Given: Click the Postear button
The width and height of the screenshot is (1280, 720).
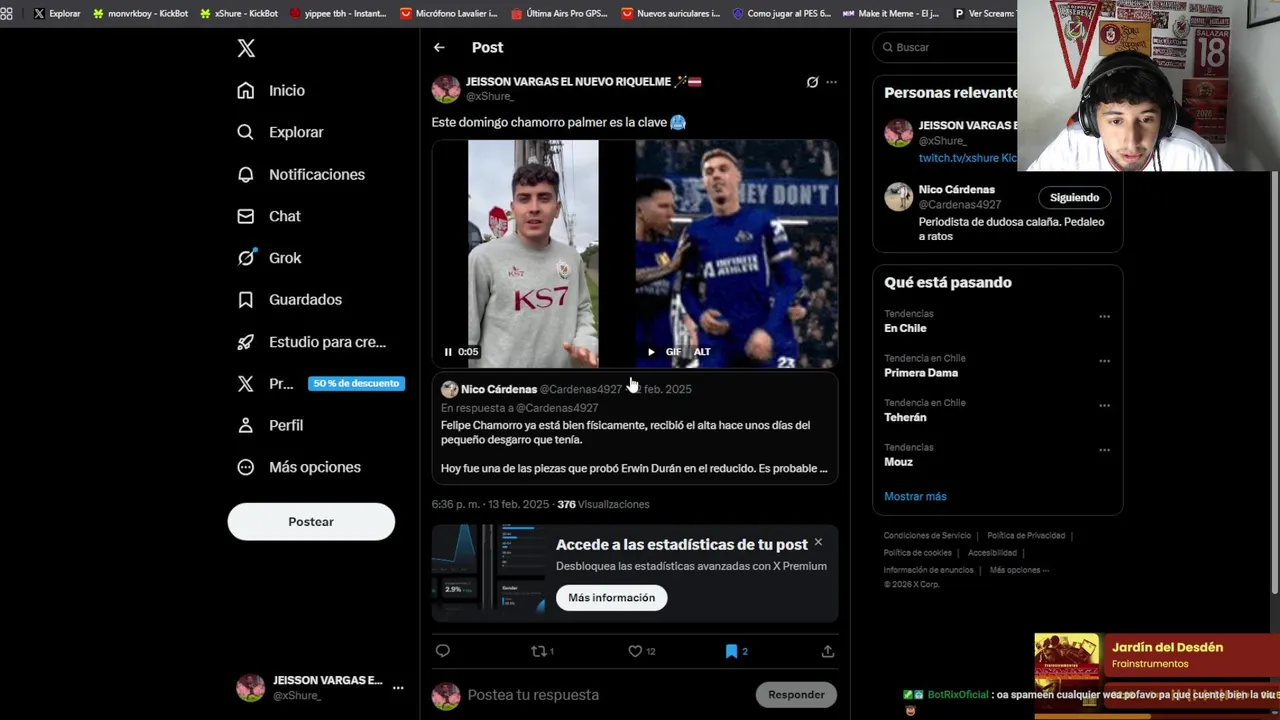Looking at the screenshot, I should (311, 522).
